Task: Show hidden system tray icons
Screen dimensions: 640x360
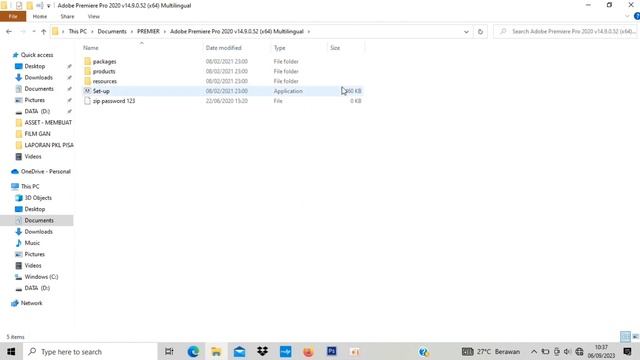Action: pos(534,351)
